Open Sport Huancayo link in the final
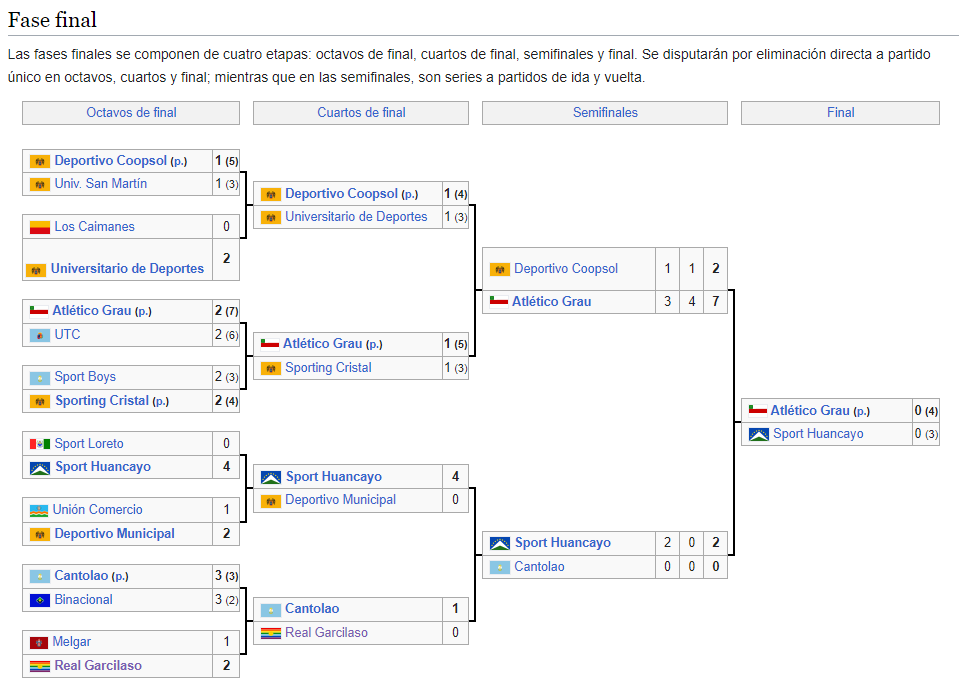 click(818, 434)
